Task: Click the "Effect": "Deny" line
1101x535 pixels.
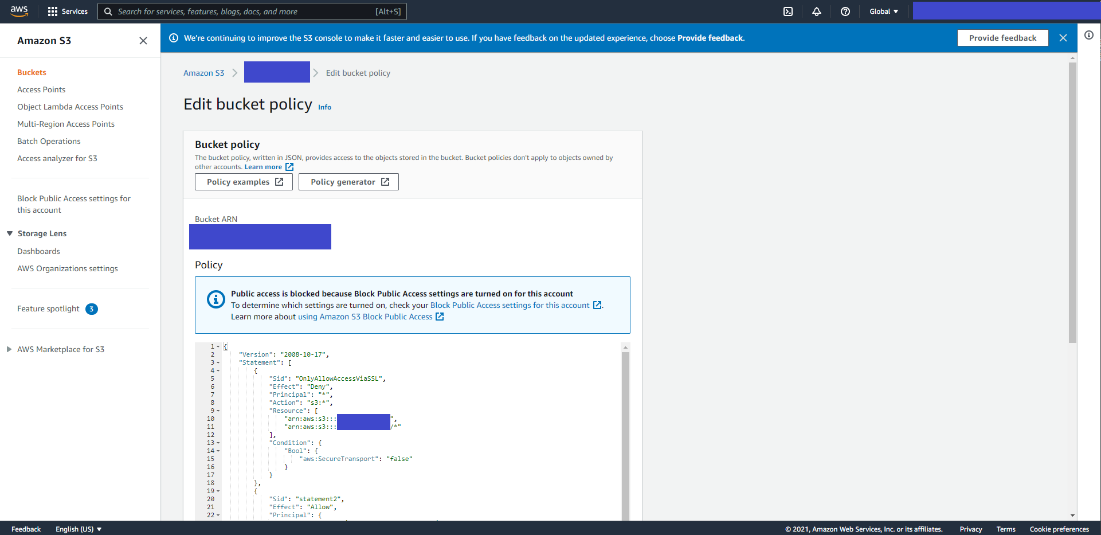Action: tap(302, 386)
